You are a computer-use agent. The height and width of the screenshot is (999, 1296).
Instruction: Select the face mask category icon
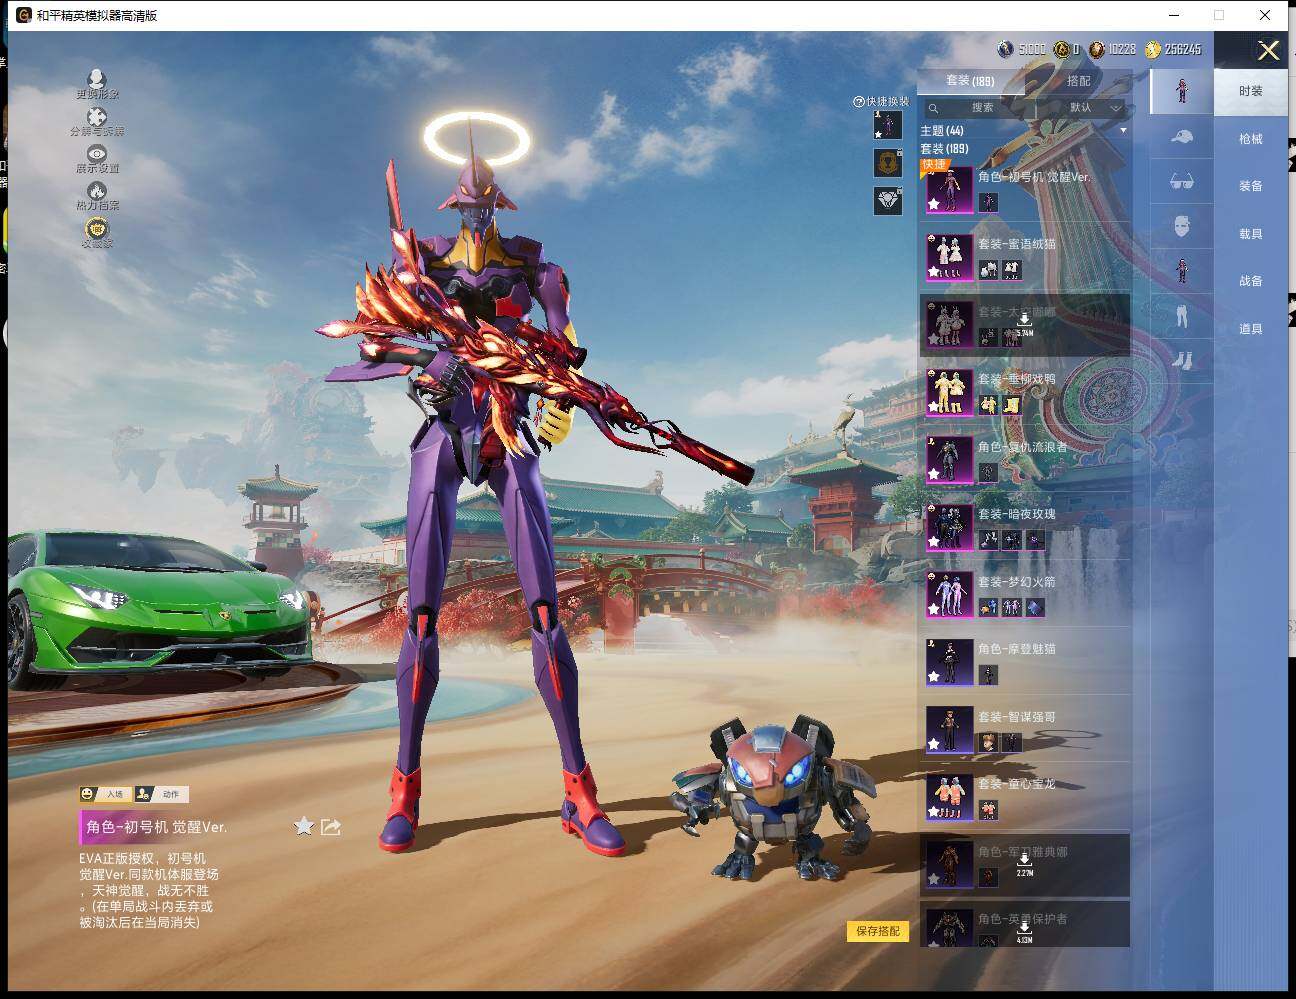[1181, 226]
